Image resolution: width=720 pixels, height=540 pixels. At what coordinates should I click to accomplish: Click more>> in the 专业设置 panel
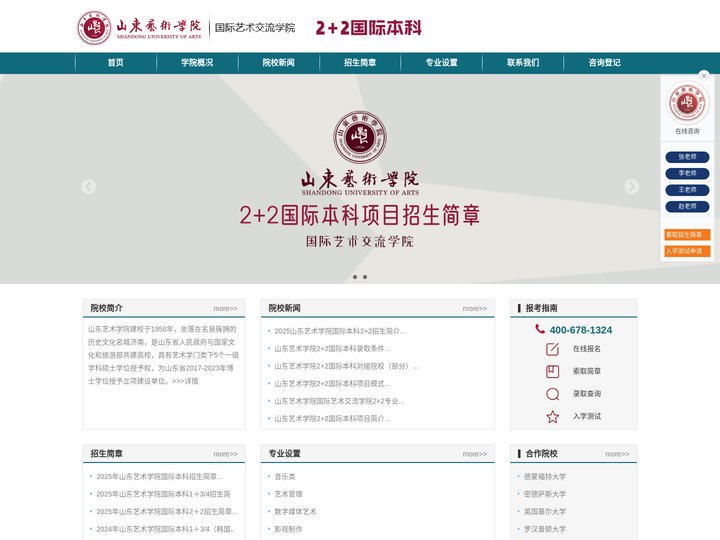(x=475, y=454)
